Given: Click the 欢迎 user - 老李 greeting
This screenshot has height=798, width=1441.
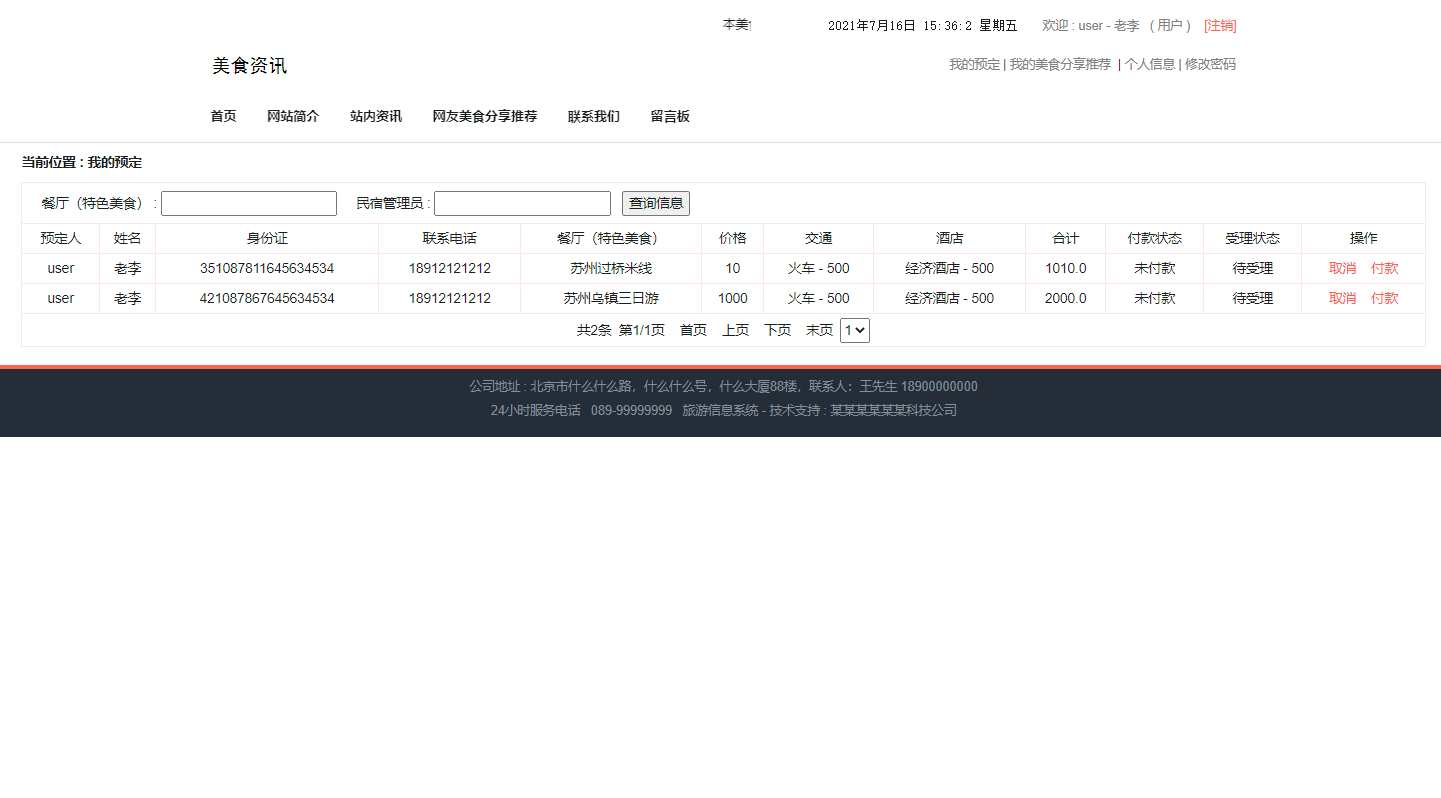Looking at the screenshot, I should point(1117,26).
